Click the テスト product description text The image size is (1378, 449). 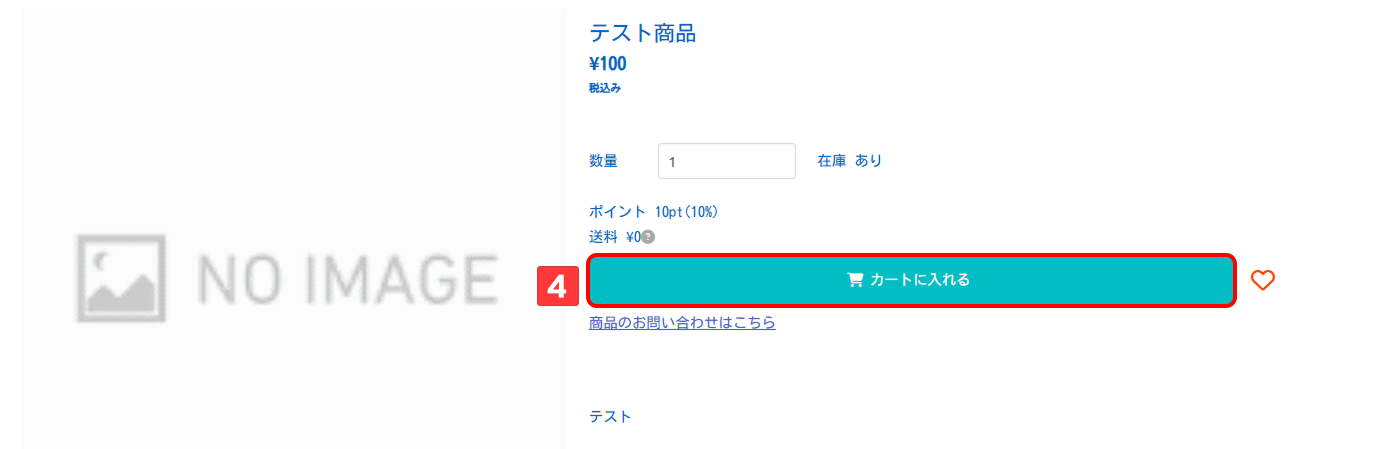[610, 416]
